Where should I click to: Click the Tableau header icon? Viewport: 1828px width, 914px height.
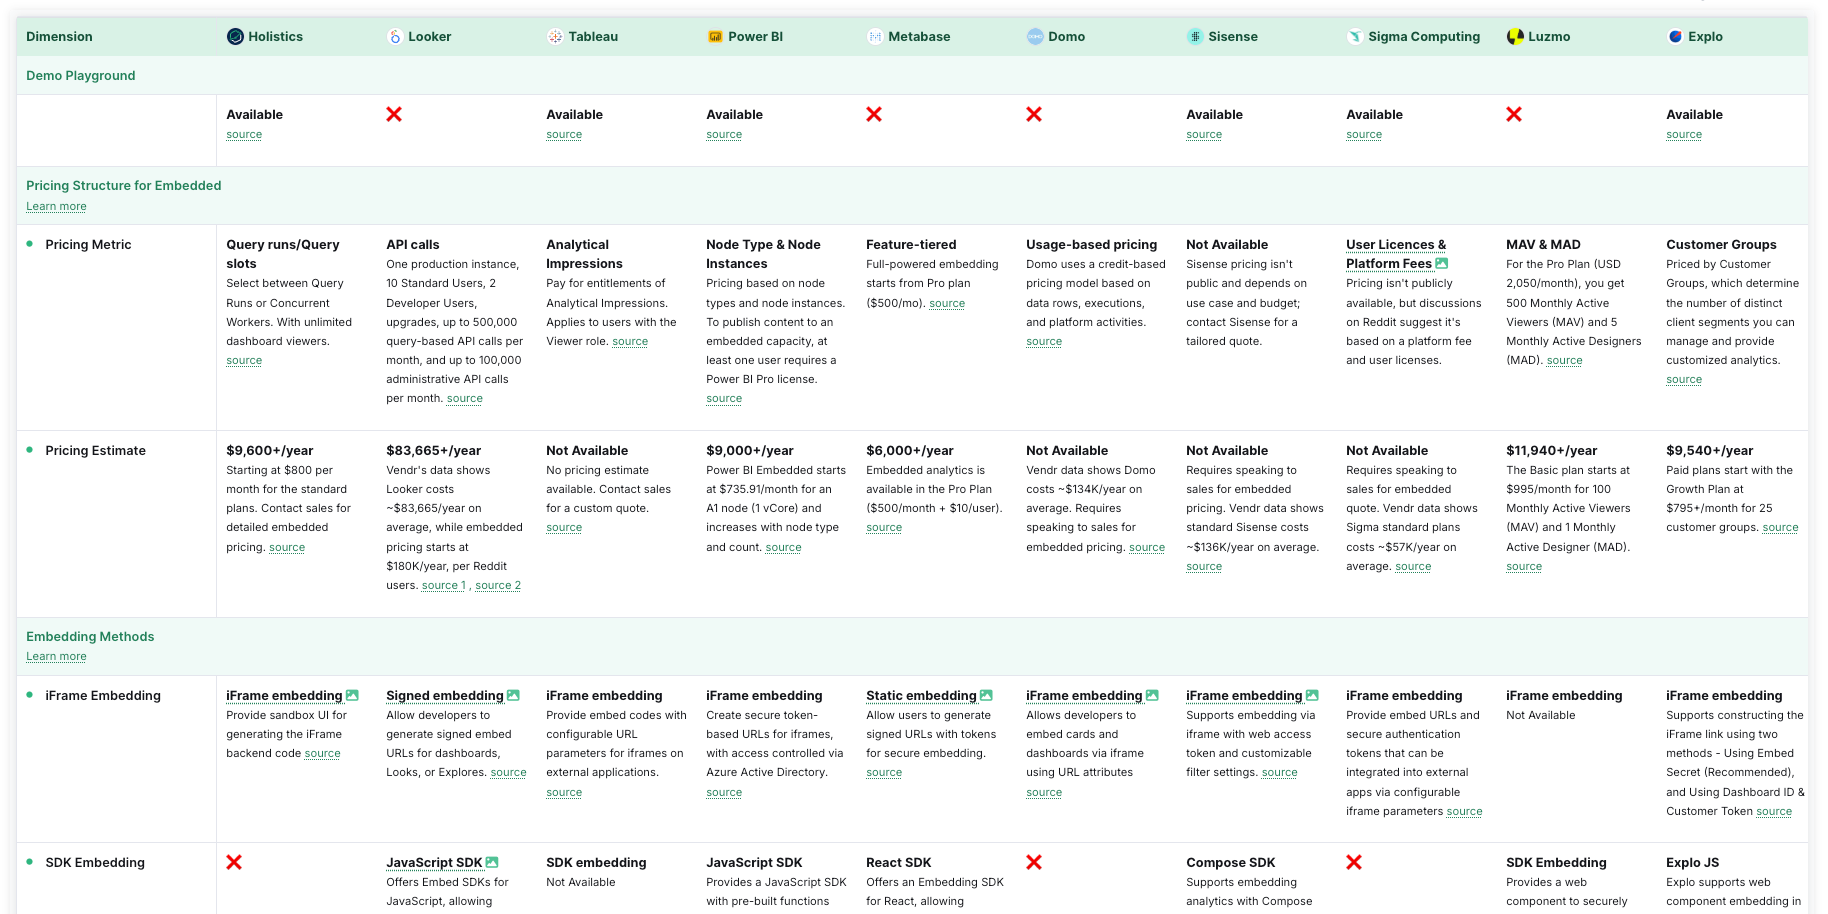554,36
